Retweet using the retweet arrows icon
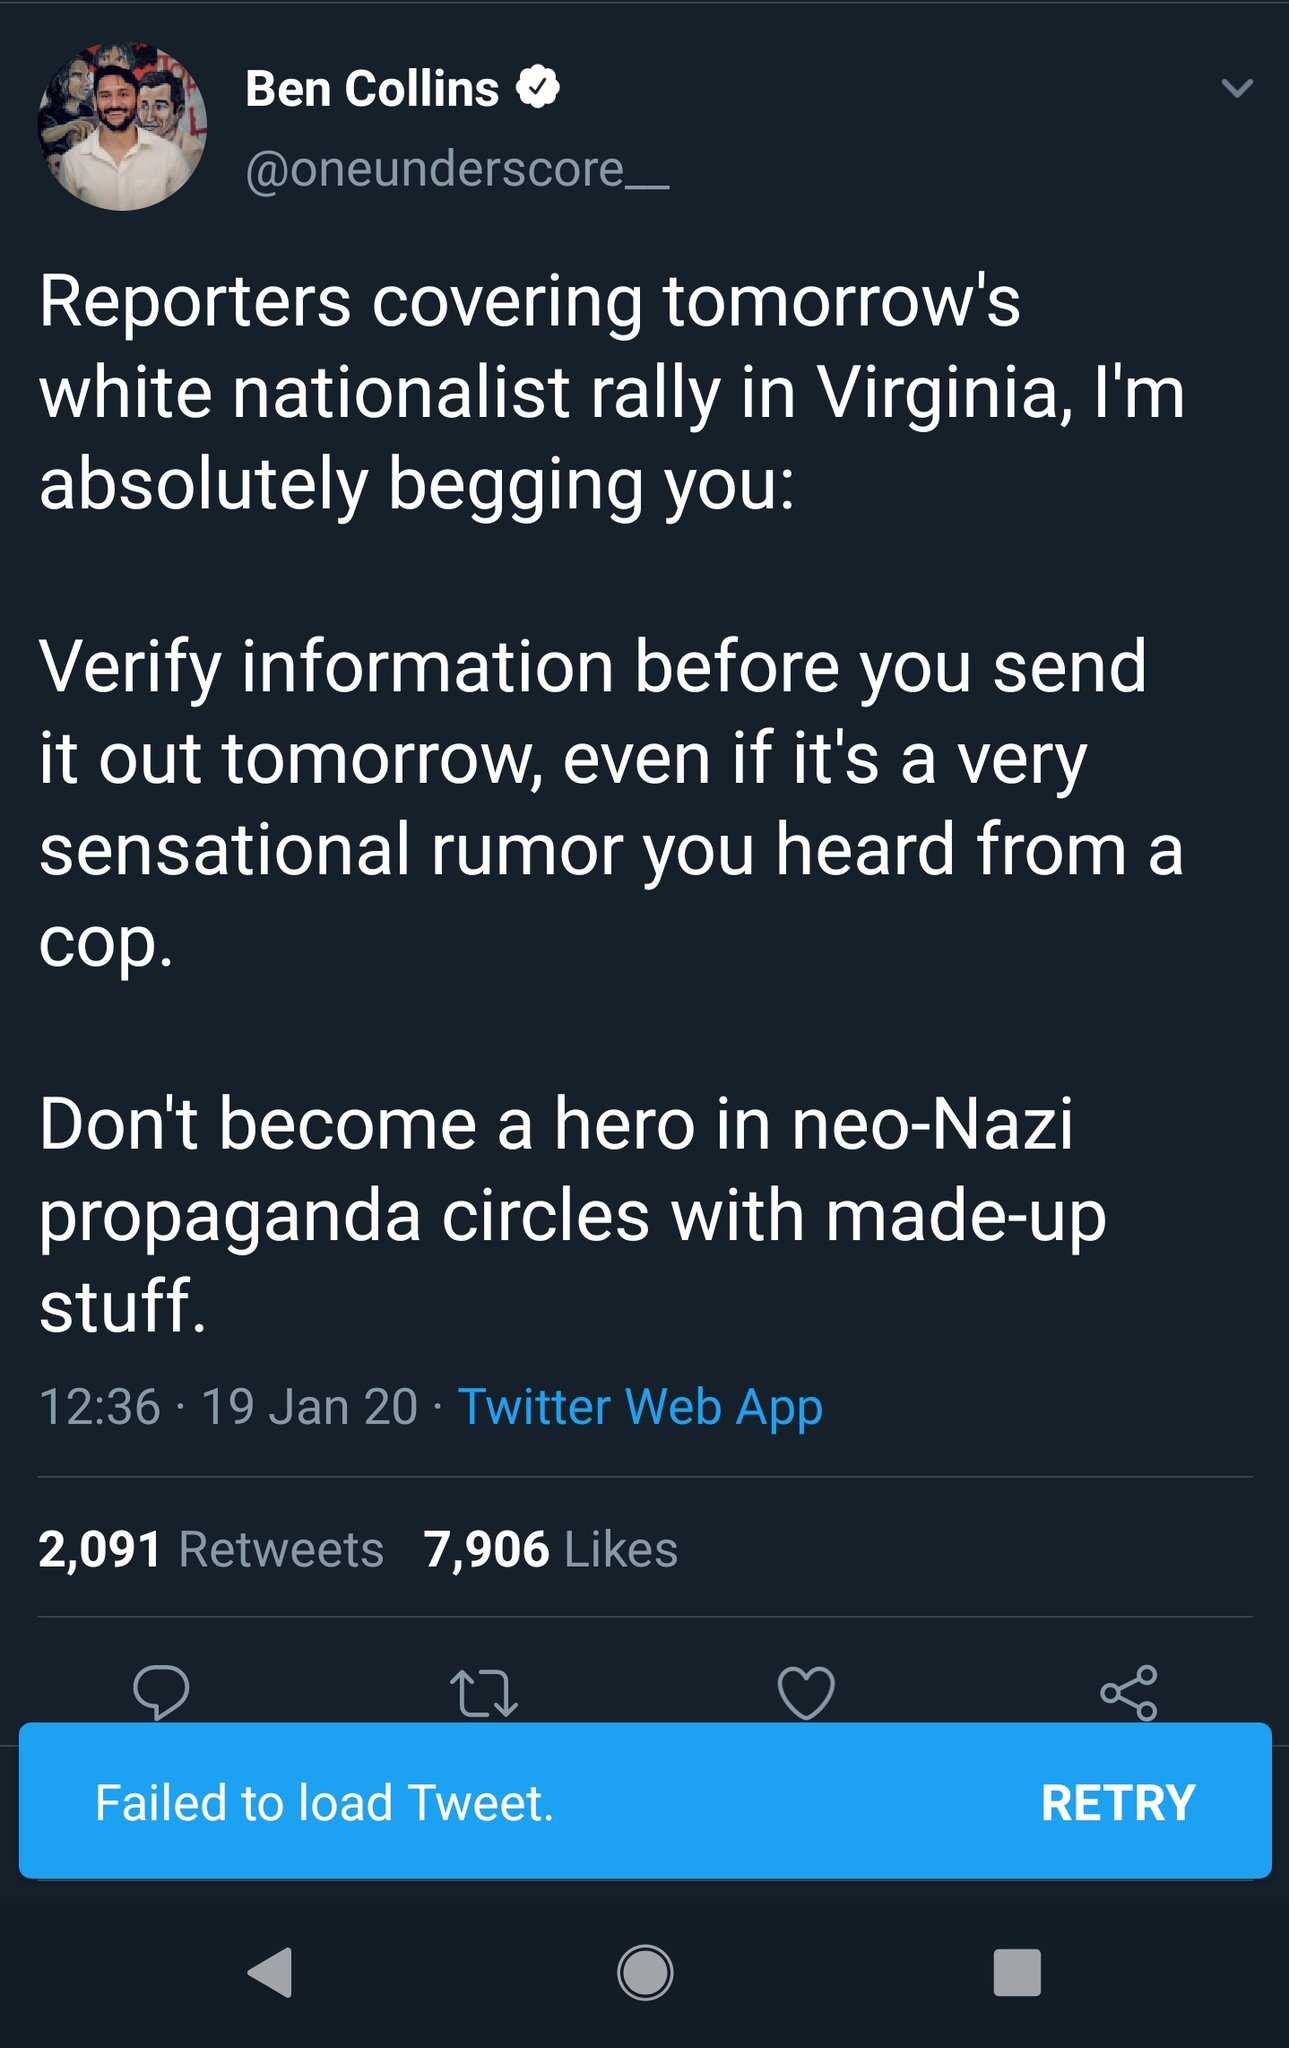Viewport: 1289px width, 2048px height. tap(484, 1693)
